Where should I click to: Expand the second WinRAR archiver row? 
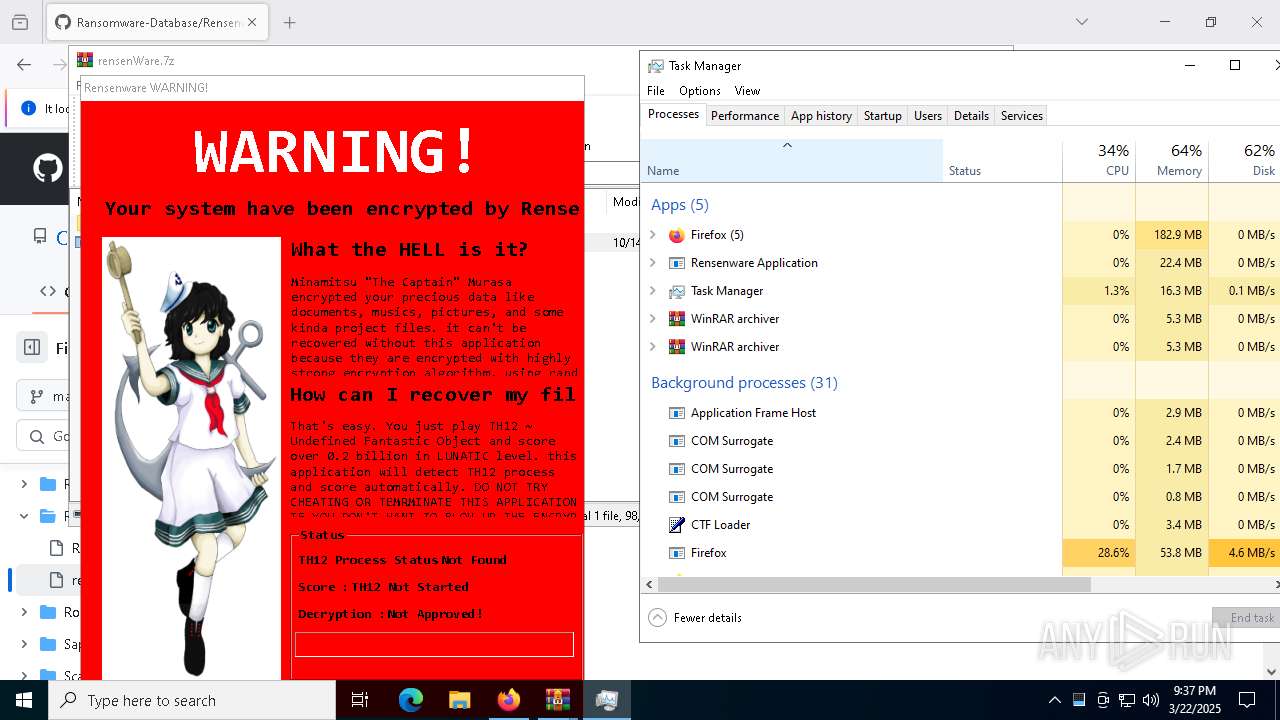tap(652, 347)
